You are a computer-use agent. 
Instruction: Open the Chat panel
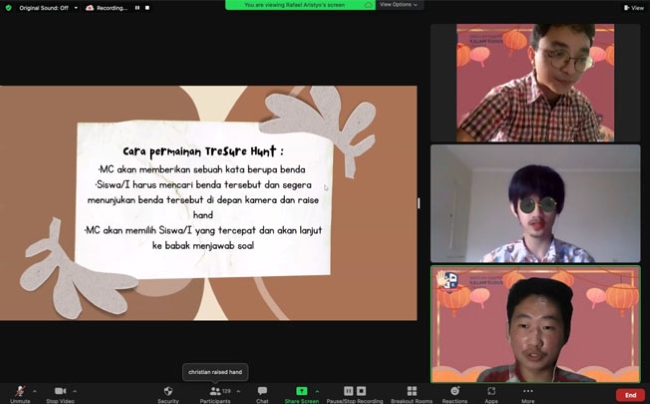click(x=262, y=392)
